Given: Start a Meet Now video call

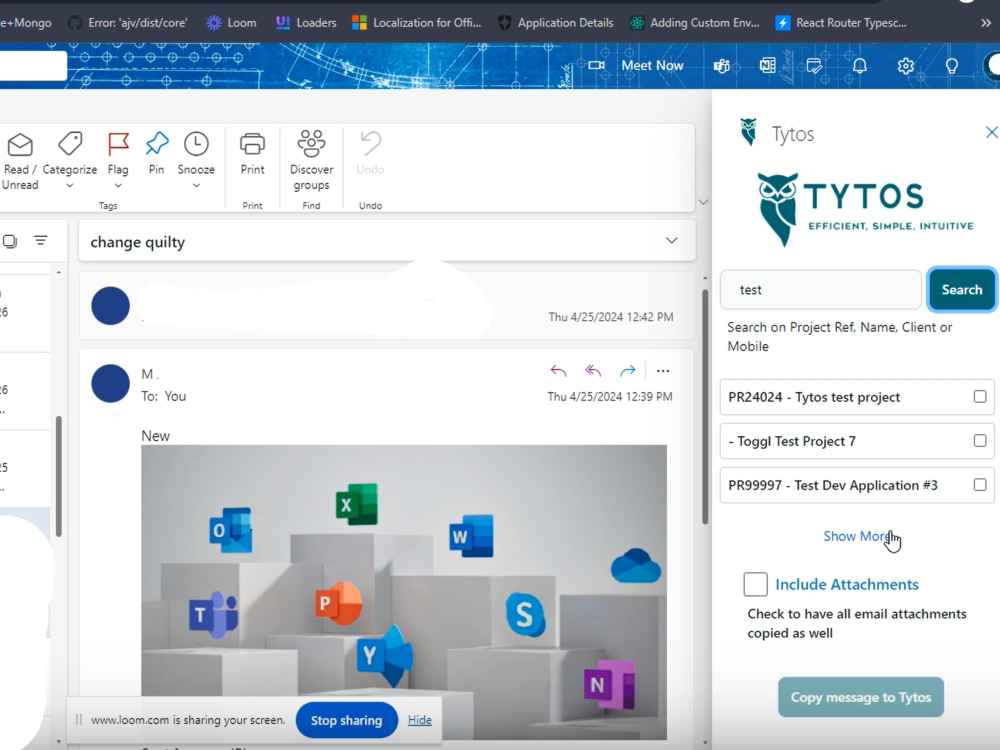Looking at the screenshot, I should tap(636, 65).
